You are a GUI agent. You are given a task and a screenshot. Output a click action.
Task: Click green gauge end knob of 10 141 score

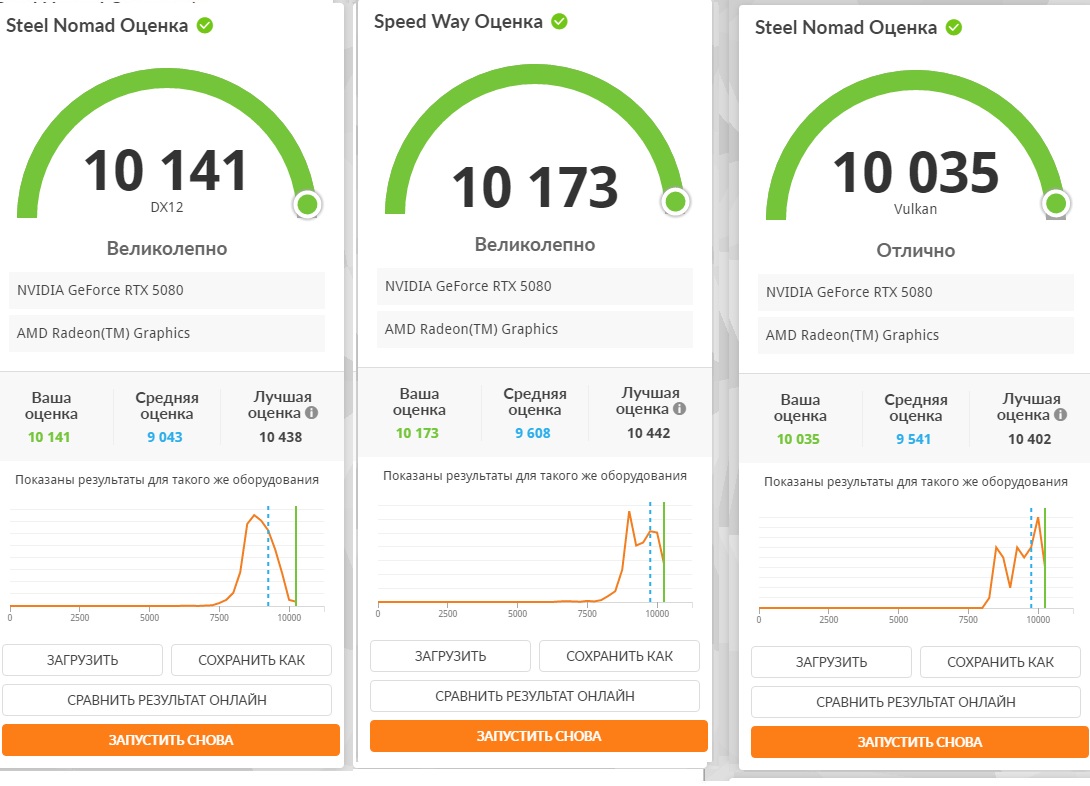(307, 204)
